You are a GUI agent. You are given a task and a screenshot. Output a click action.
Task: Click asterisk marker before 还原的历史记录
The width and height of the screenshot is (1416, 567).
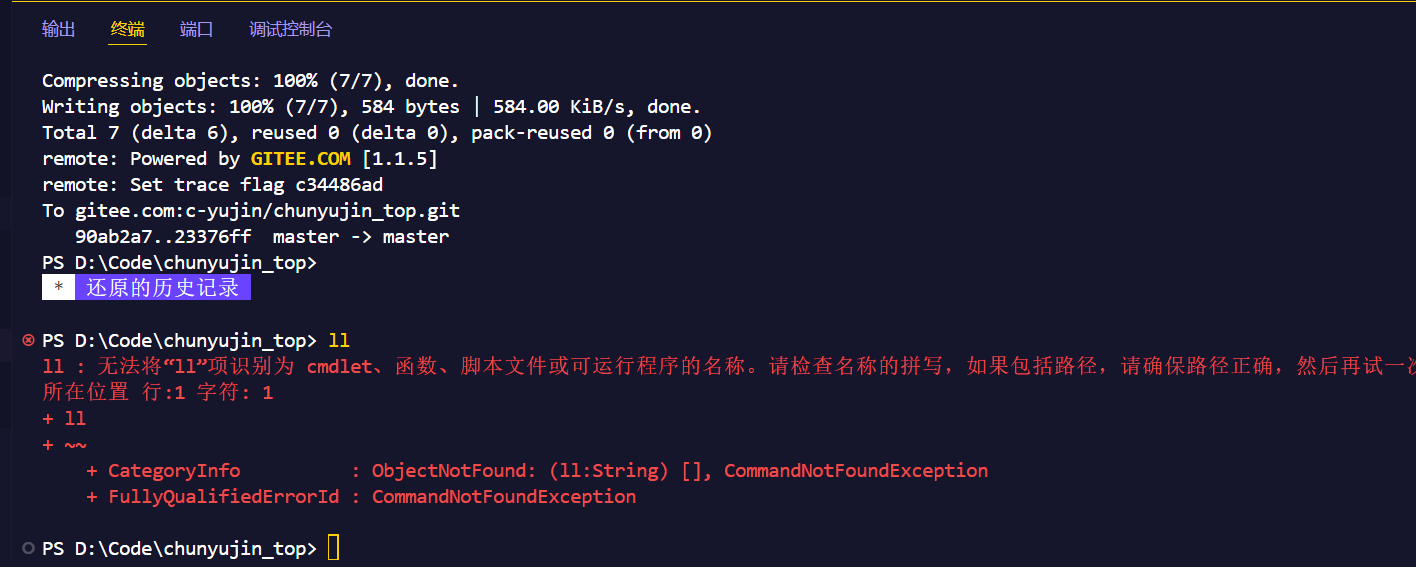click(58, 289)
